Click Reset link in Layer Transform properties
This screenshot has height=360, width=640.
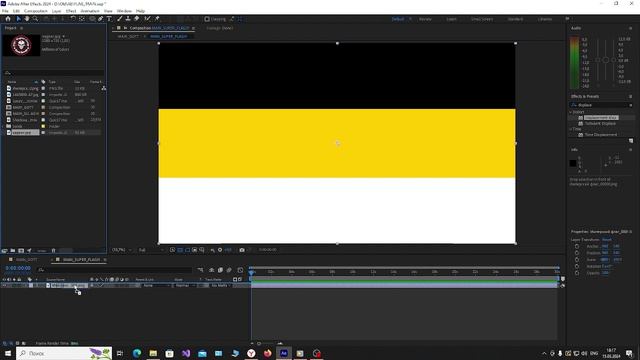(x=607, y=240)
